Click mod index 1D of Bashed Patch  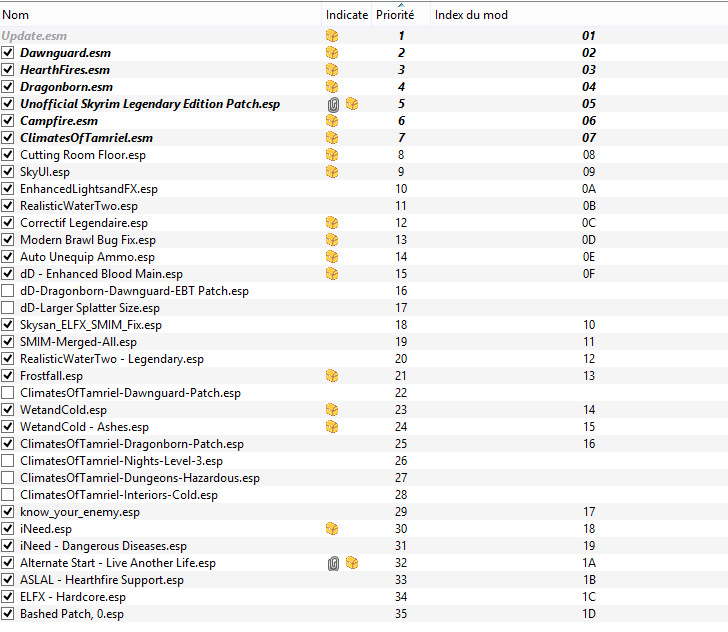point(589,614)
